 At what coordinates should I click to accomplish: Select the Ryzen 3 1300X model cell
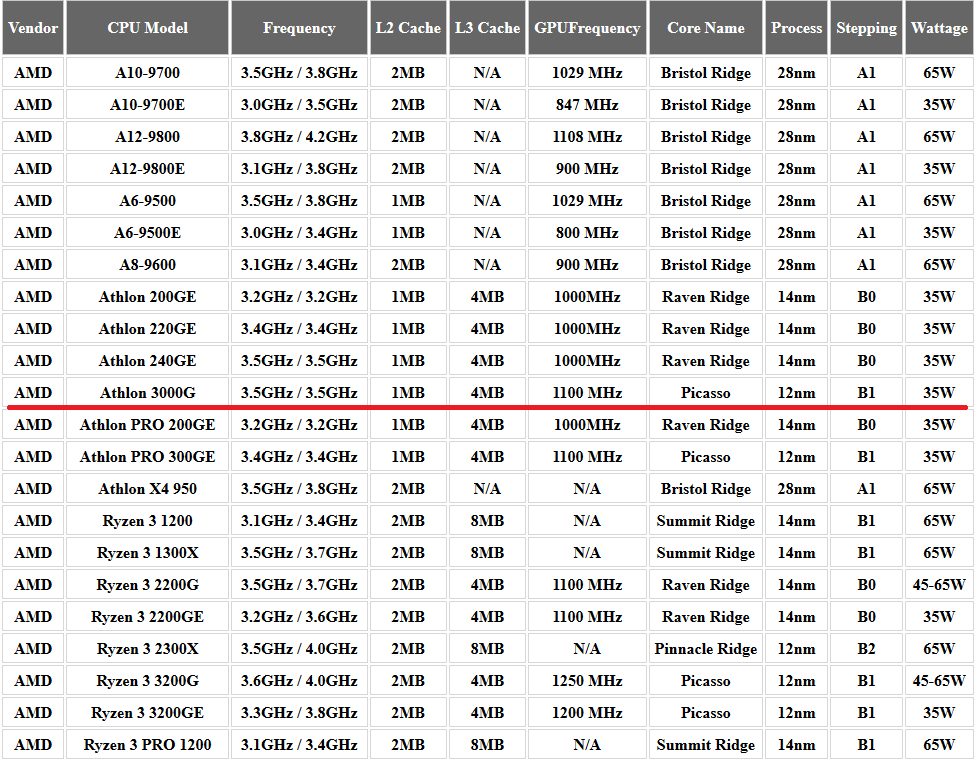pyautogui.click(x=148, y=553)
